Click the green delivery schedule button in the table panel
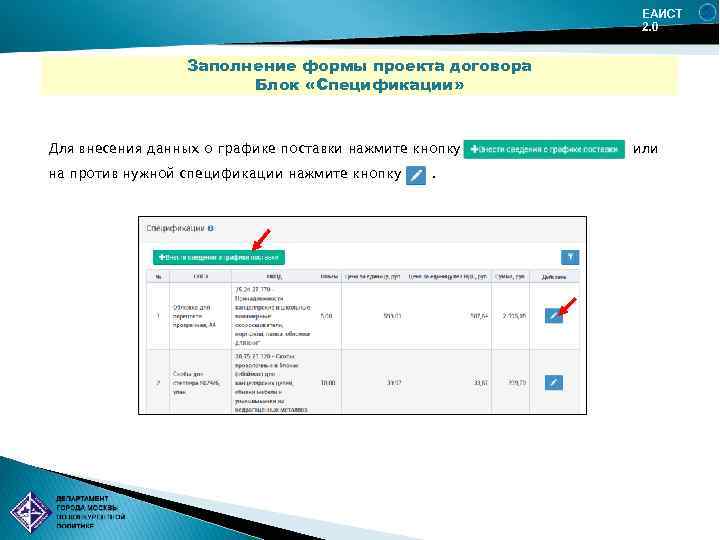This screenshot has height=540, width=720. point(219,257)
